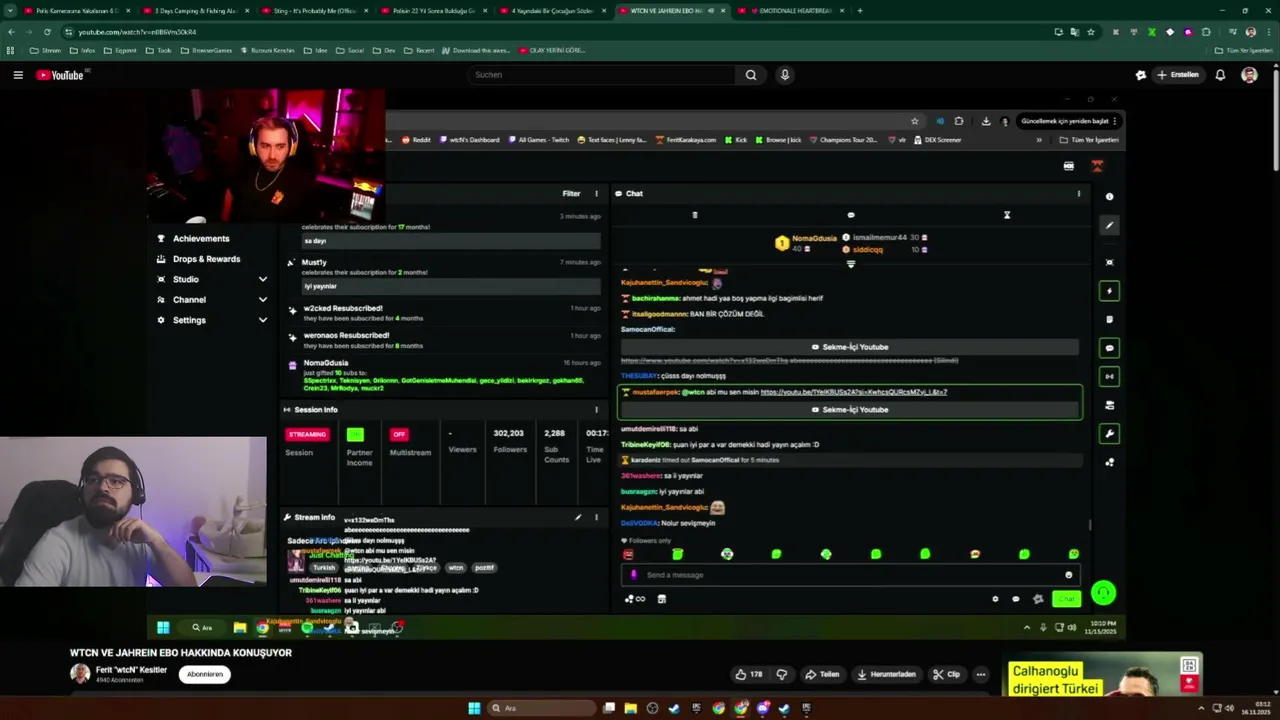
Task: Click the Erstellen create button
Action: 1178,75
